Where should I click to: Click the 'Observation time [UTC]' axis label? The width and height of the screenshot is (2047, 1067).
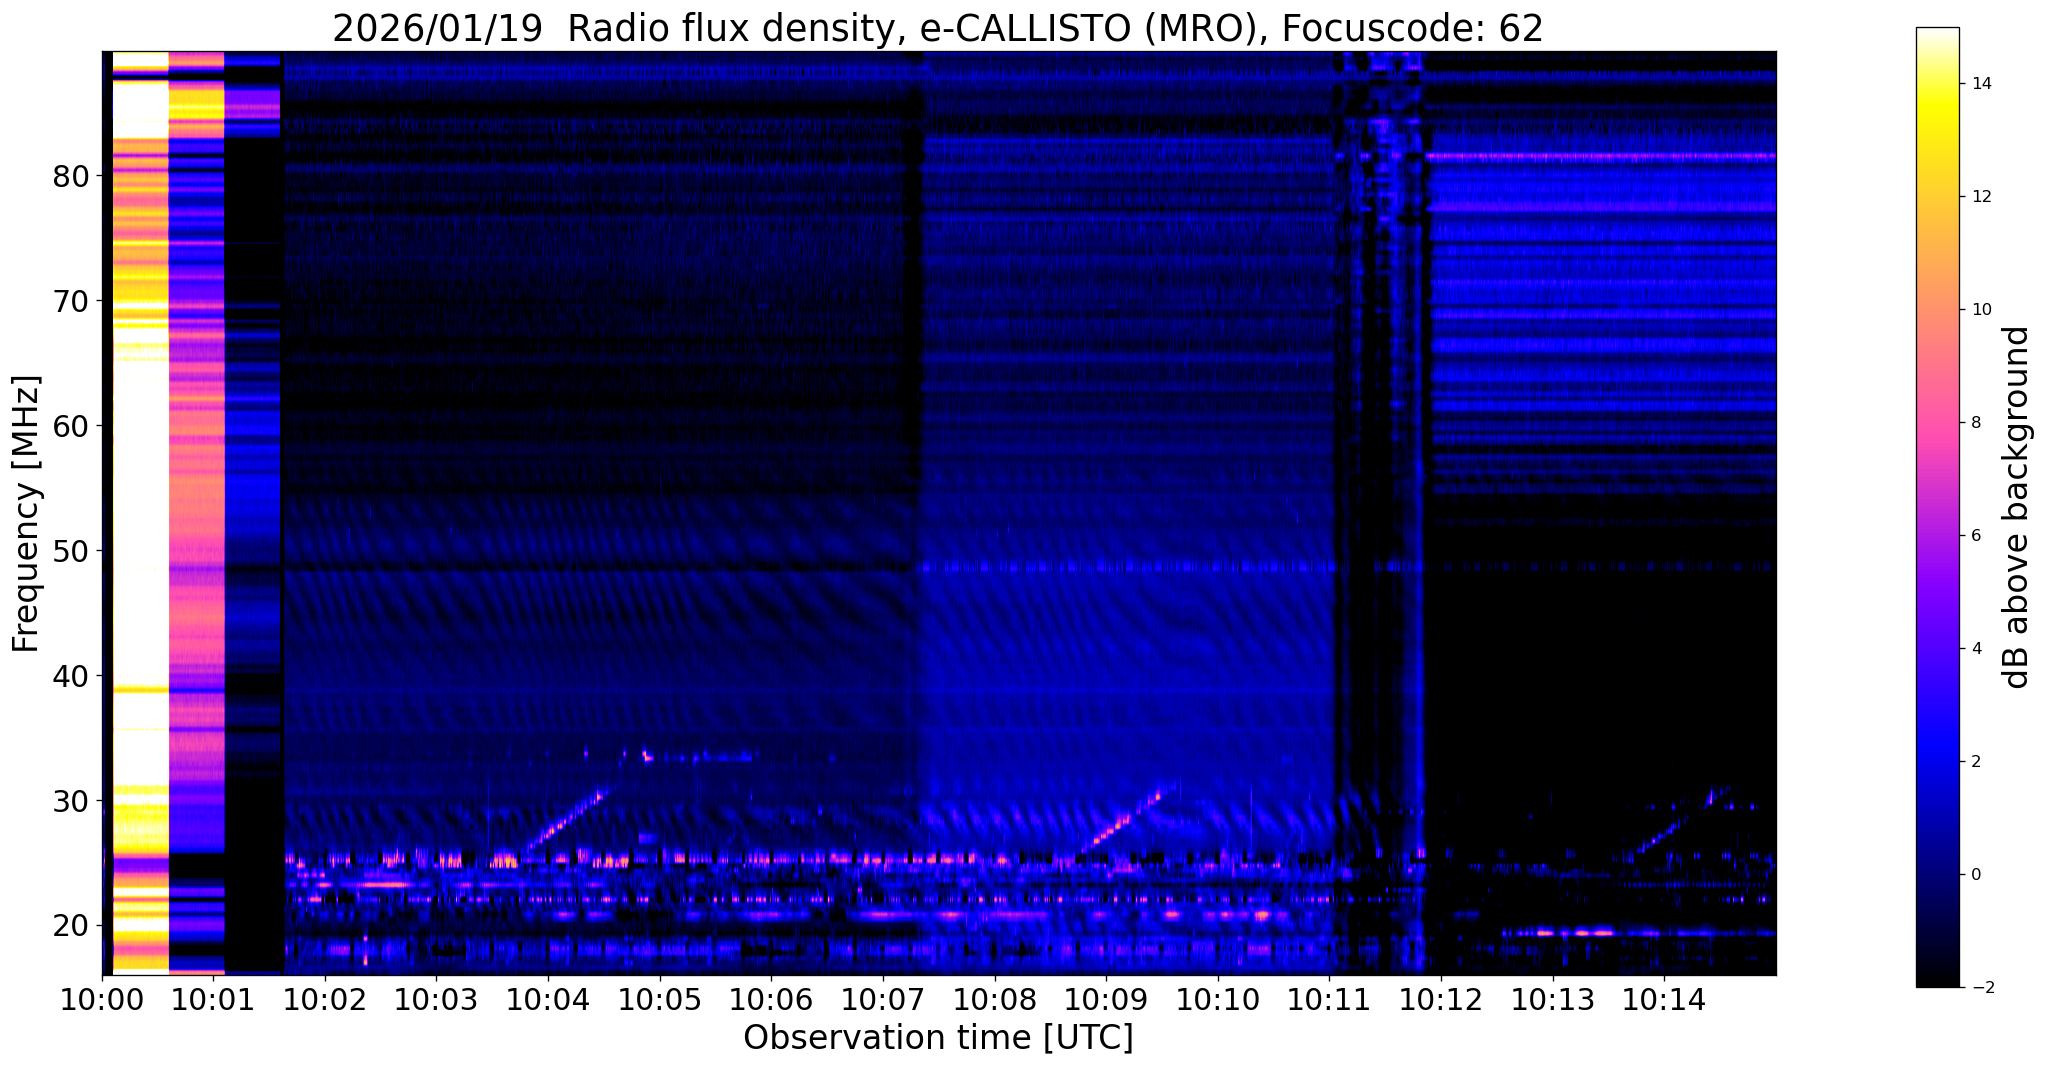(x=938, y=1038)
